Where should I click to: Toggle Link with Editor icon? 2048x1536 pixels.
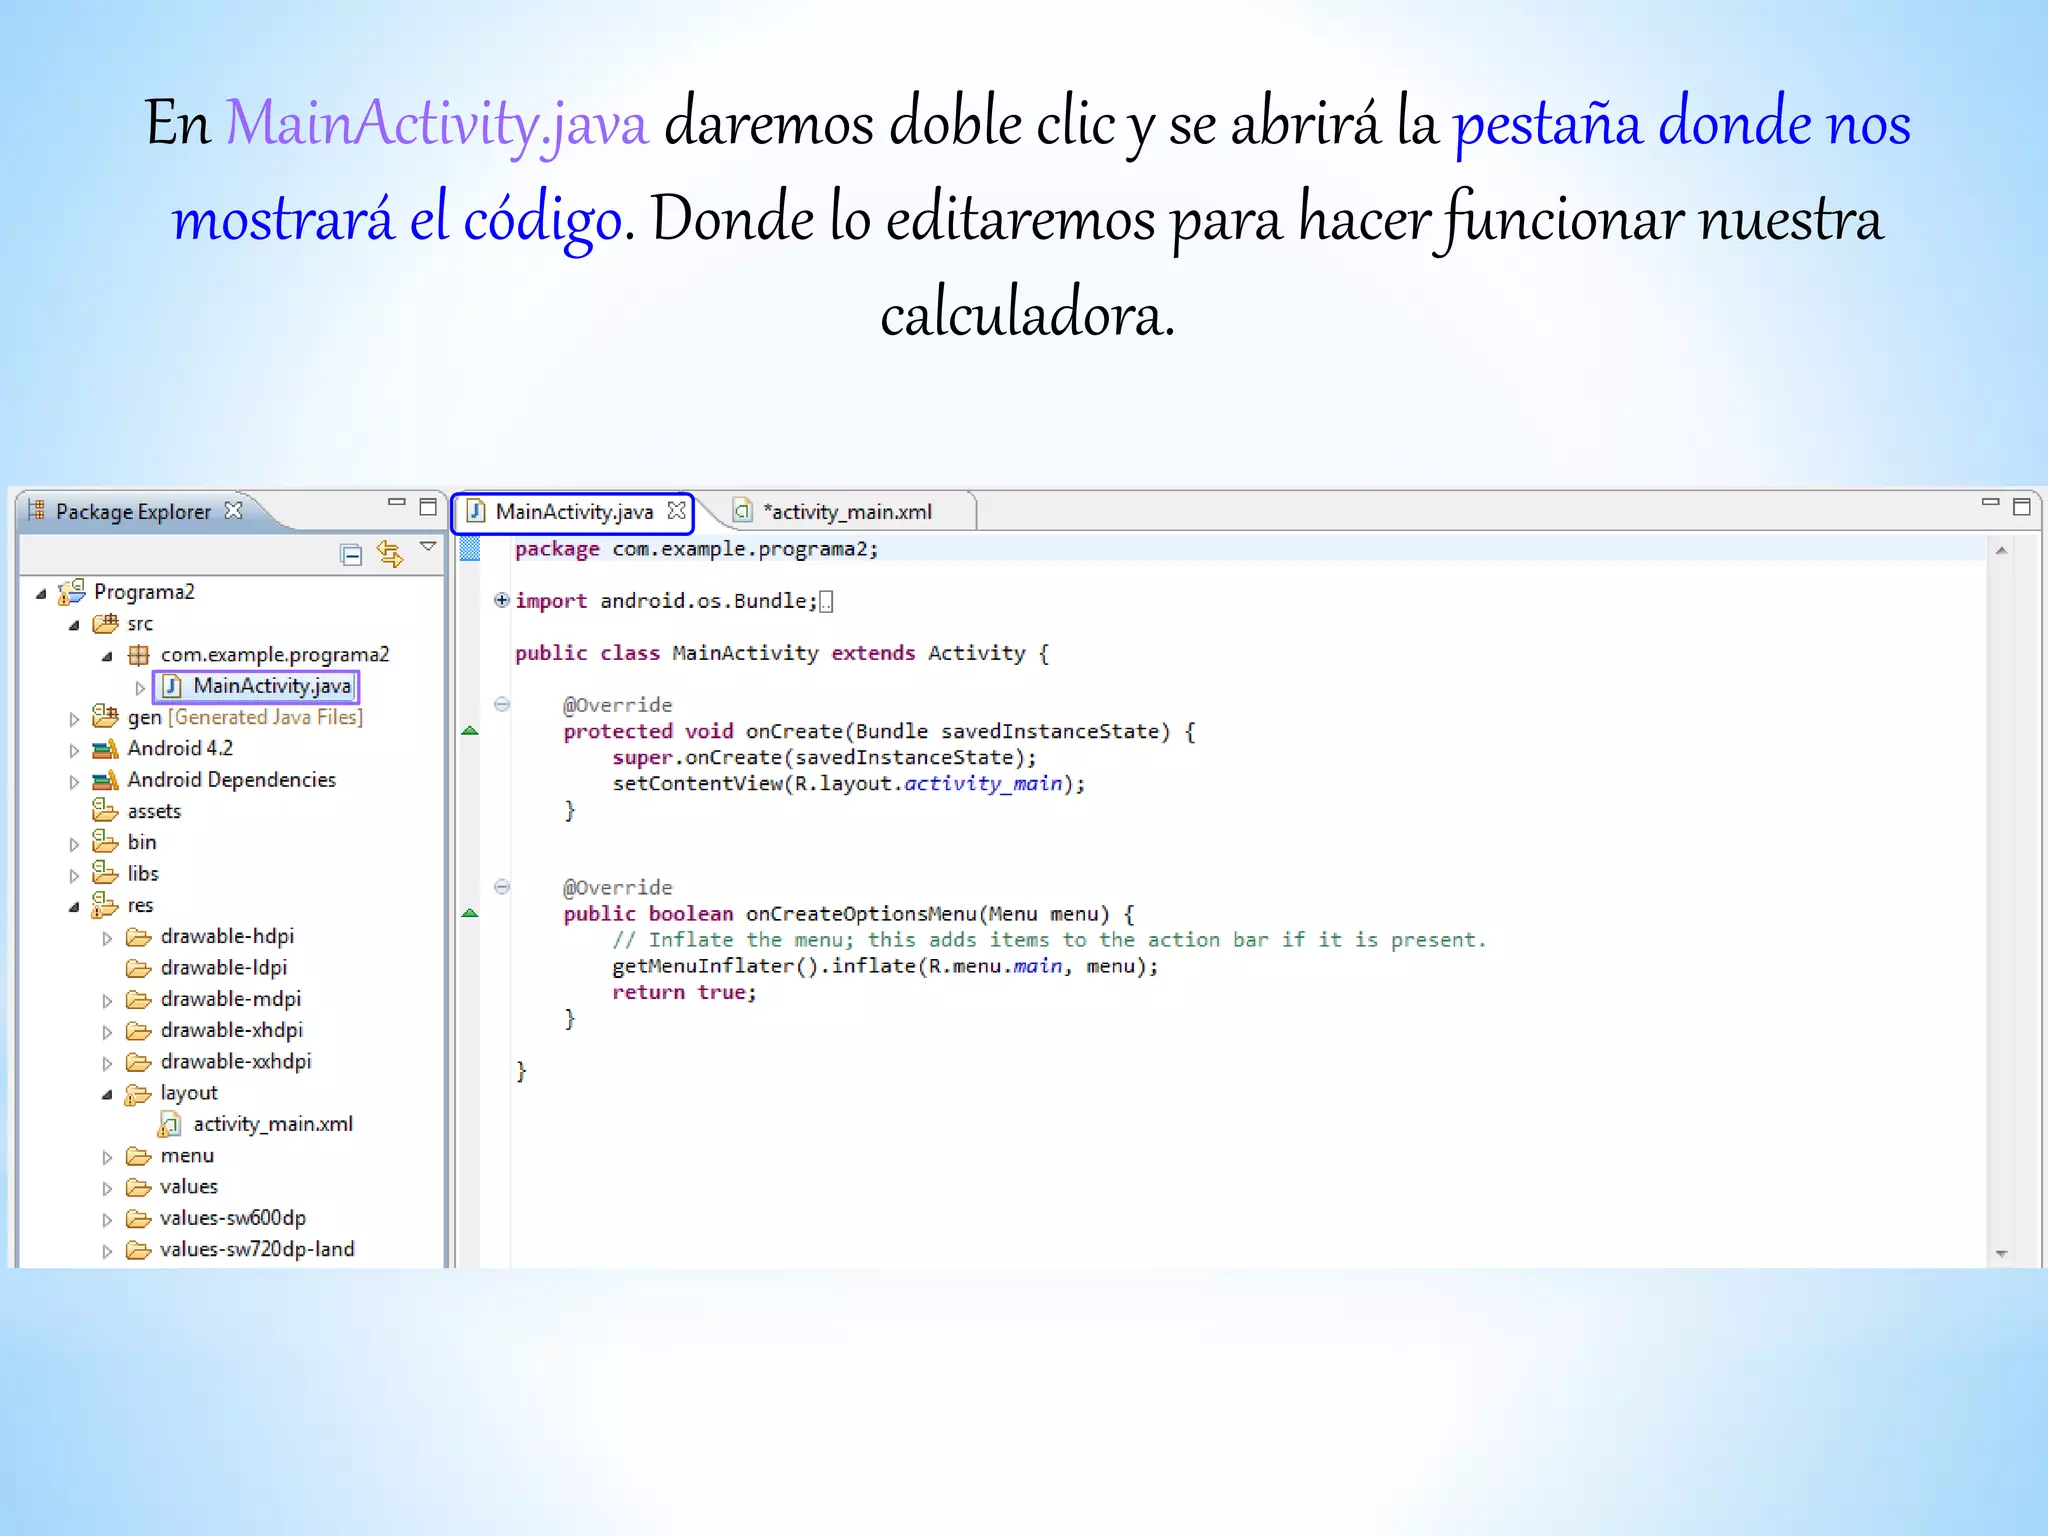click(390, 553)
